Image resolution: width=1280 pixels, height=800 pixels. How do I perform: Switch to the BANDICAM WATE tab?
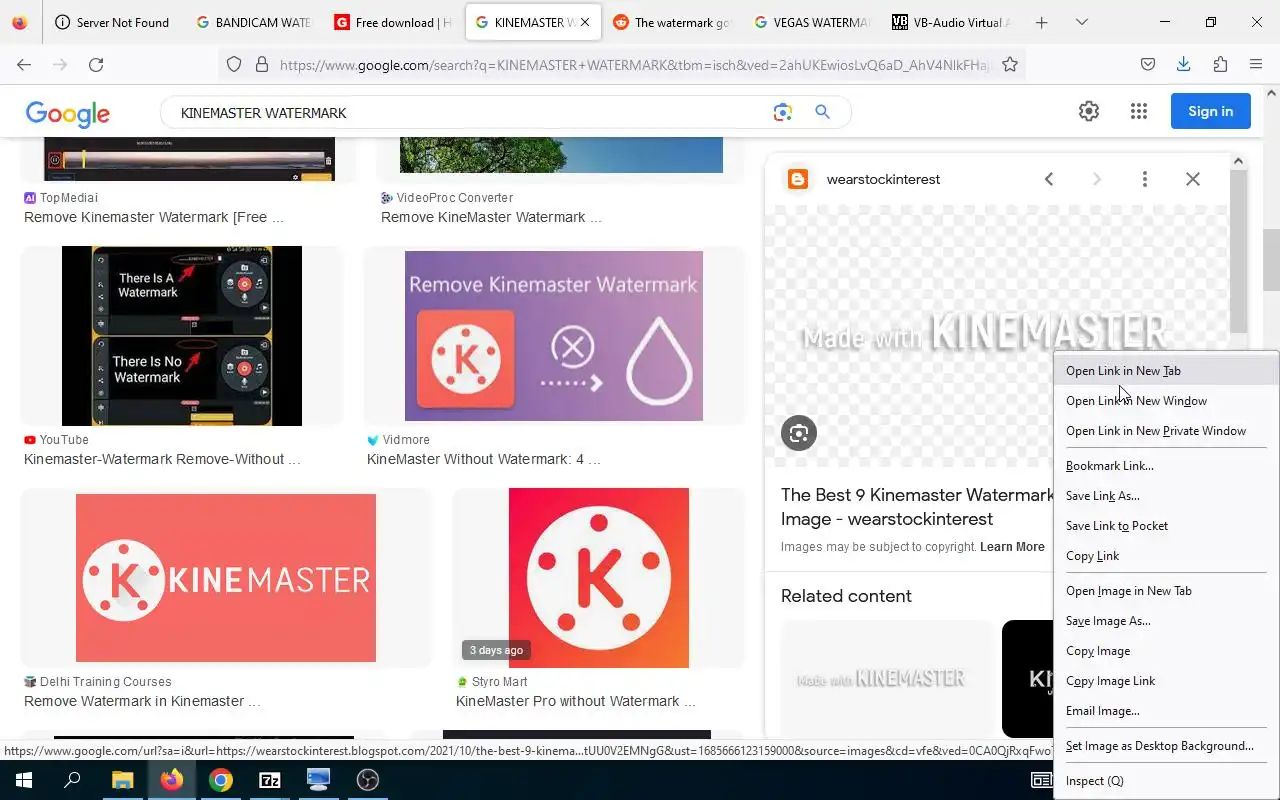254,22
